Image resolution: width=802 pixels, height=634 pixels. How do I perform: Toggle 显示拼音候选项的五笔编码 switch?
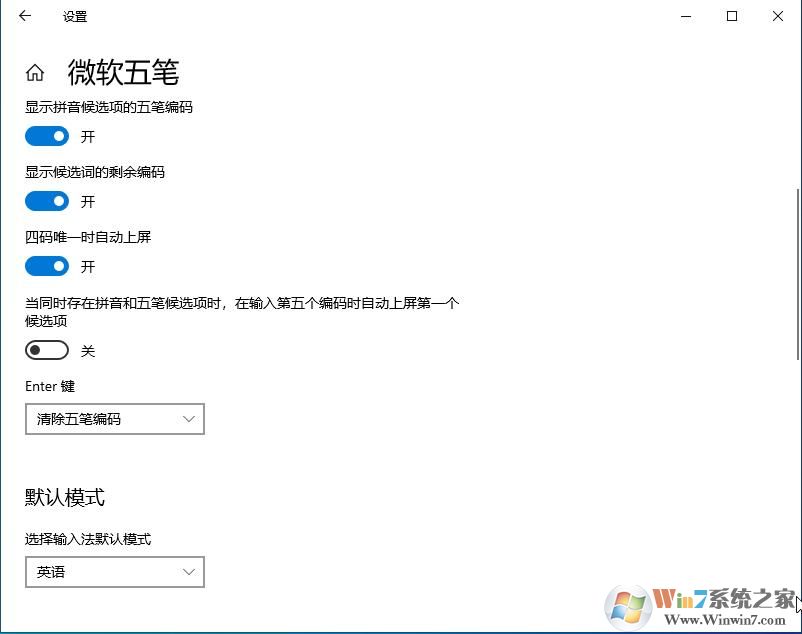47,137
